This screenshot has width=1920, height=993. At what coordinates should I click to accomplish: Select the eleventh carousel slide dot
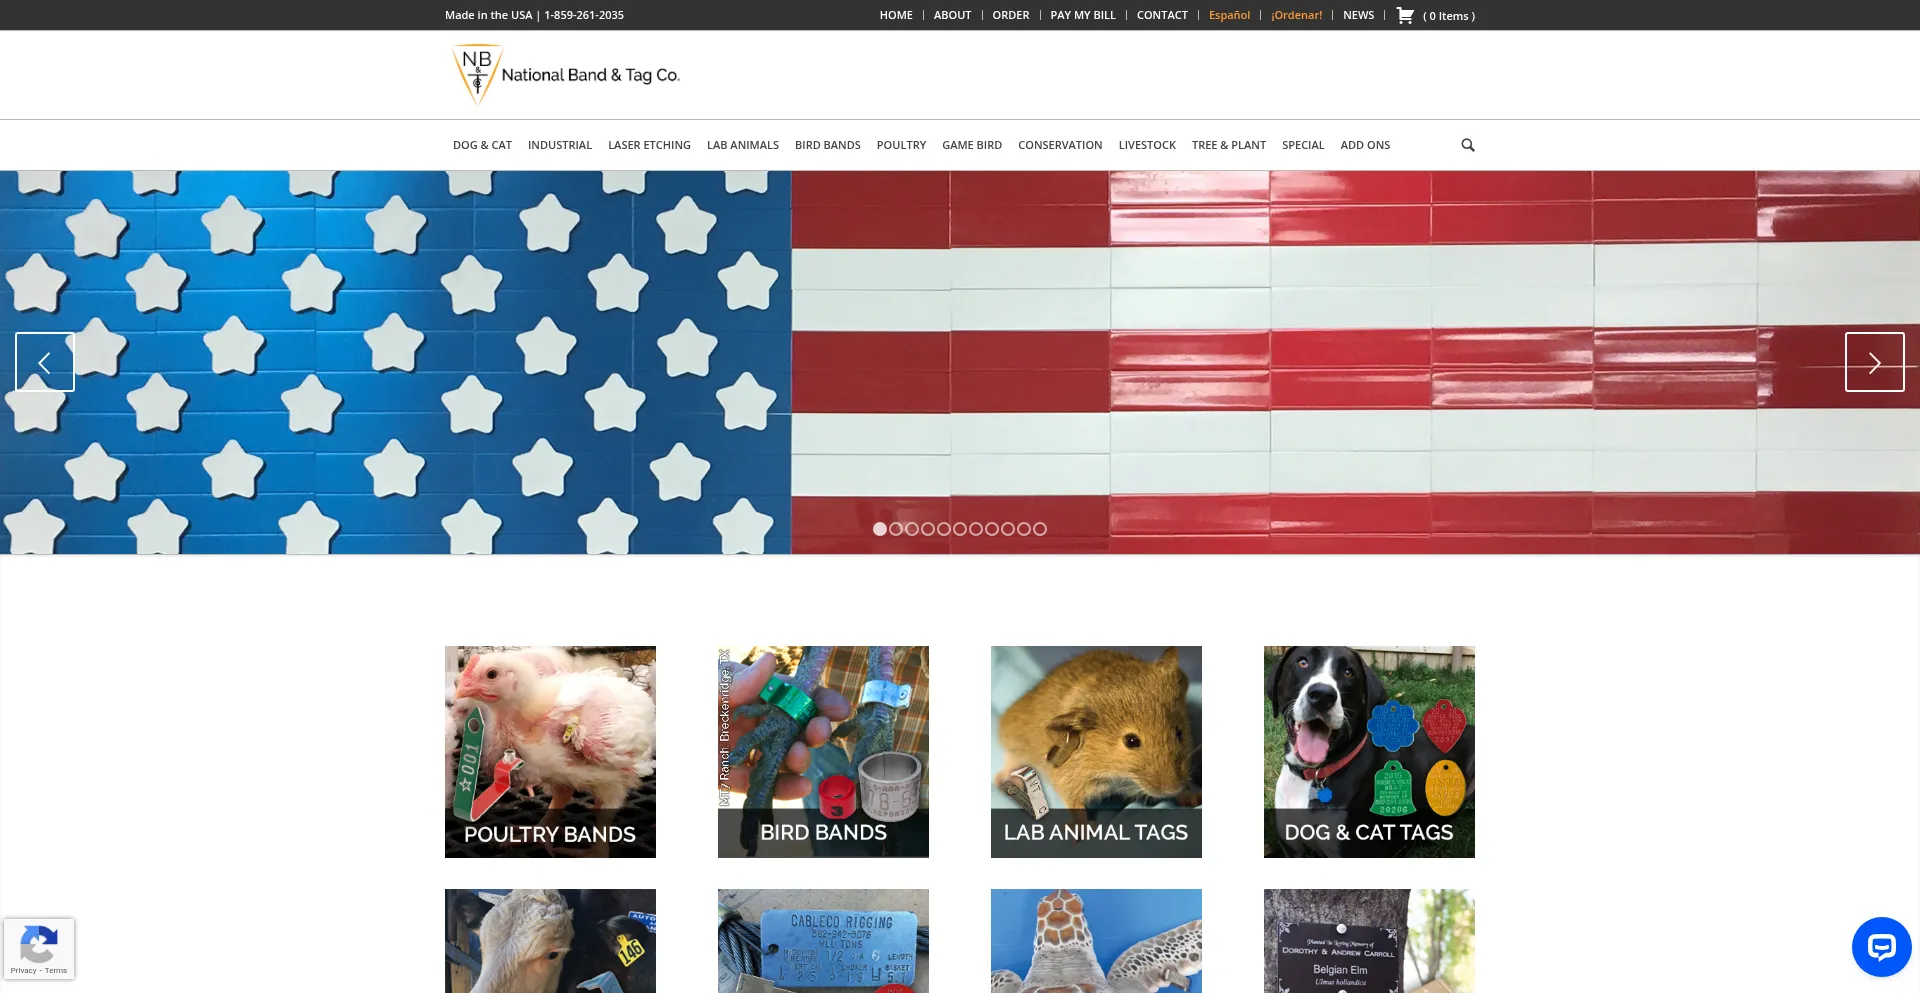click(x=1040, y=529)
